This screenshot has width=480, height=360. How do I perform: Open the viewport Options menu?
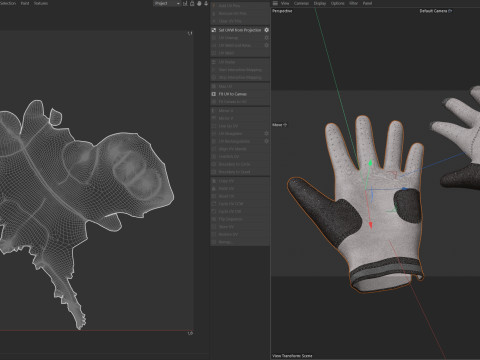click(x=337, y=3)
